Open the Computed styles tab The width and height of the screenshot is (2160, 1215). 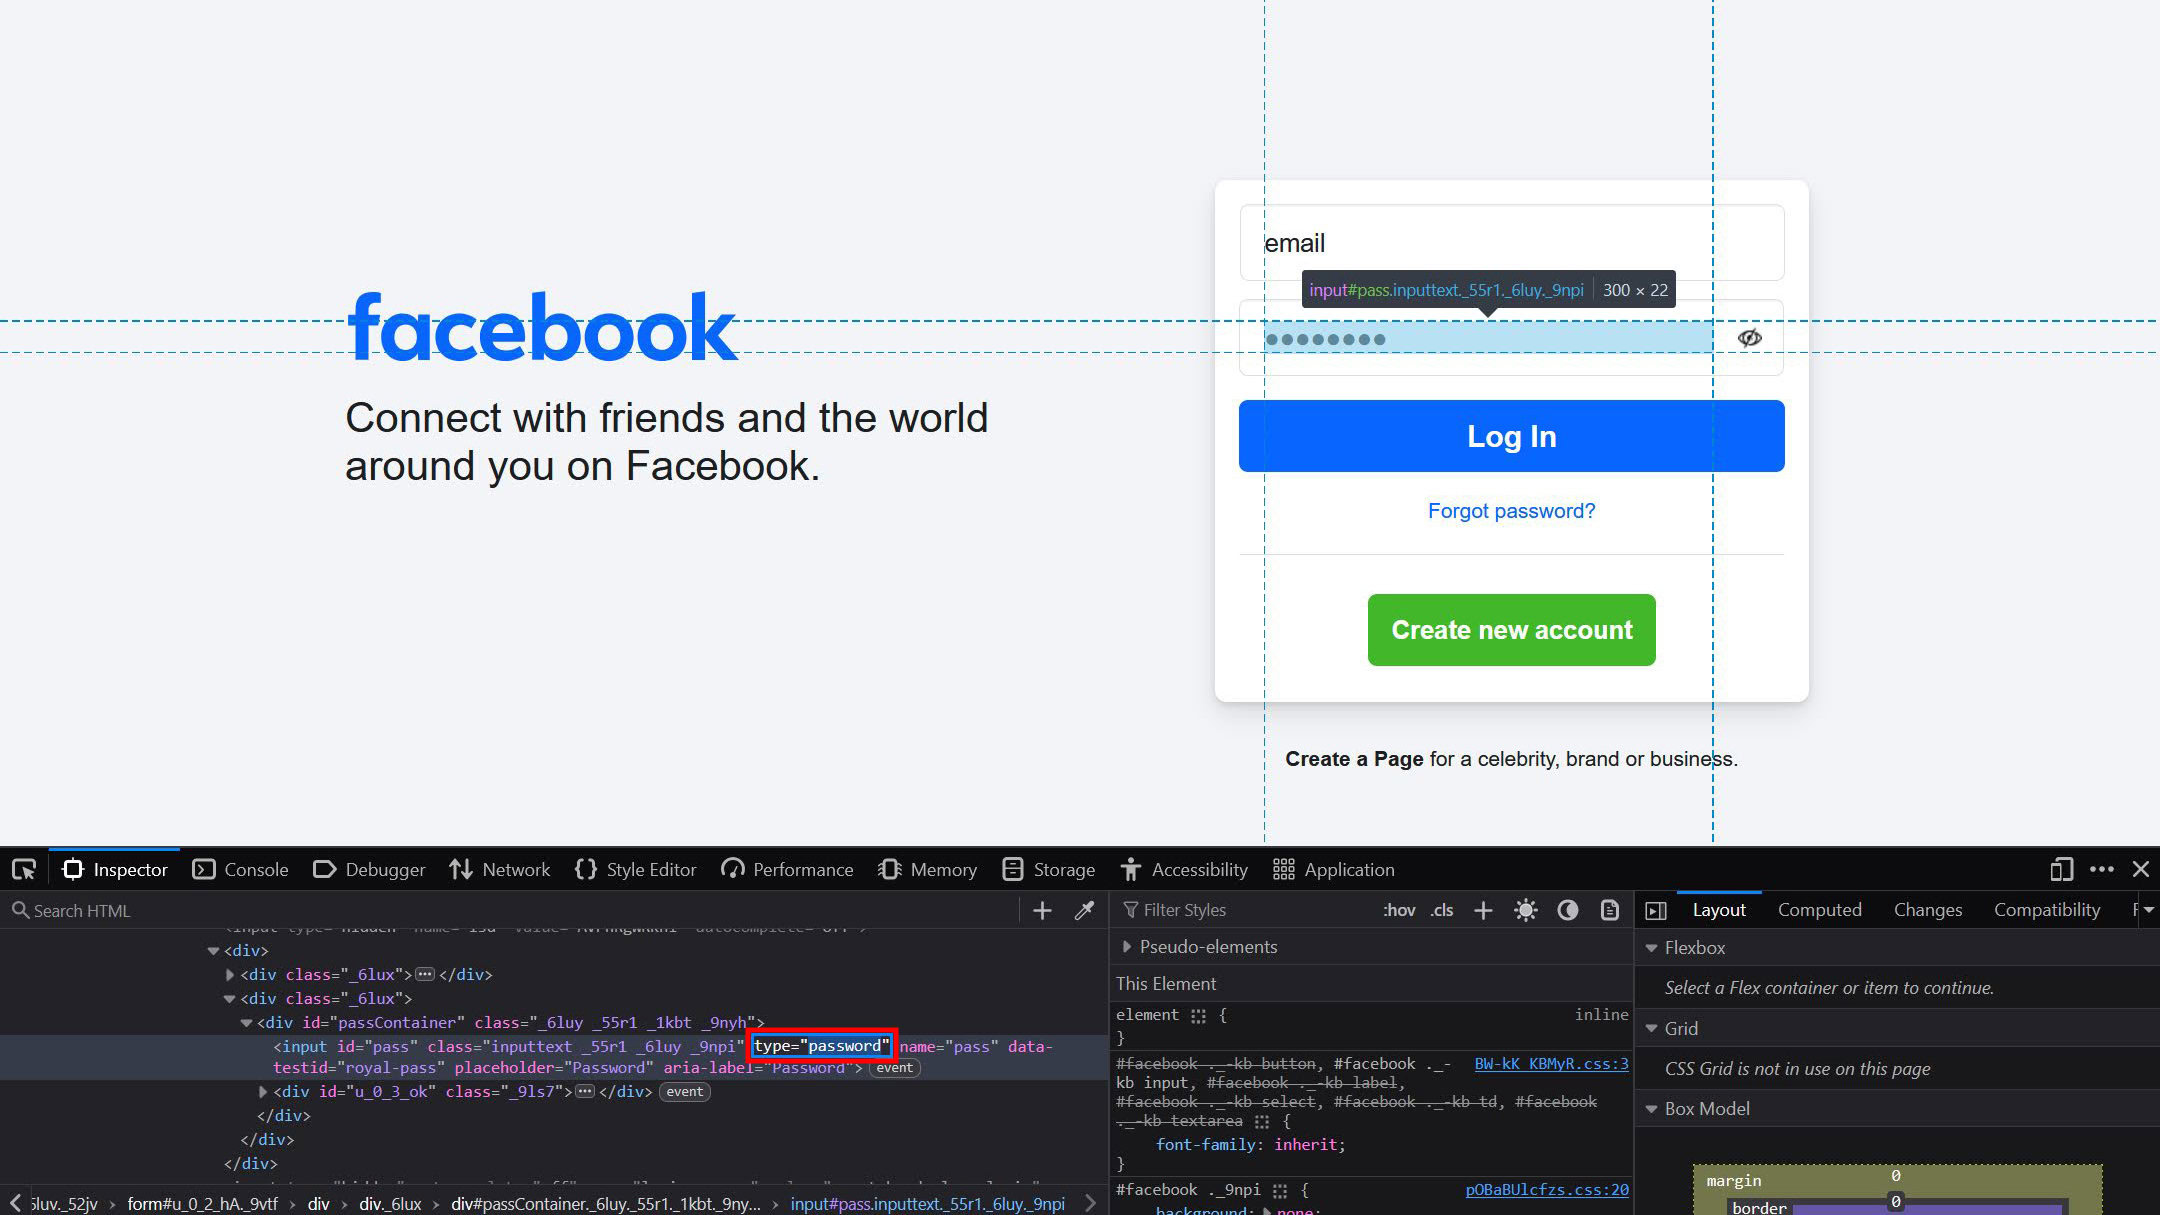1819,910
